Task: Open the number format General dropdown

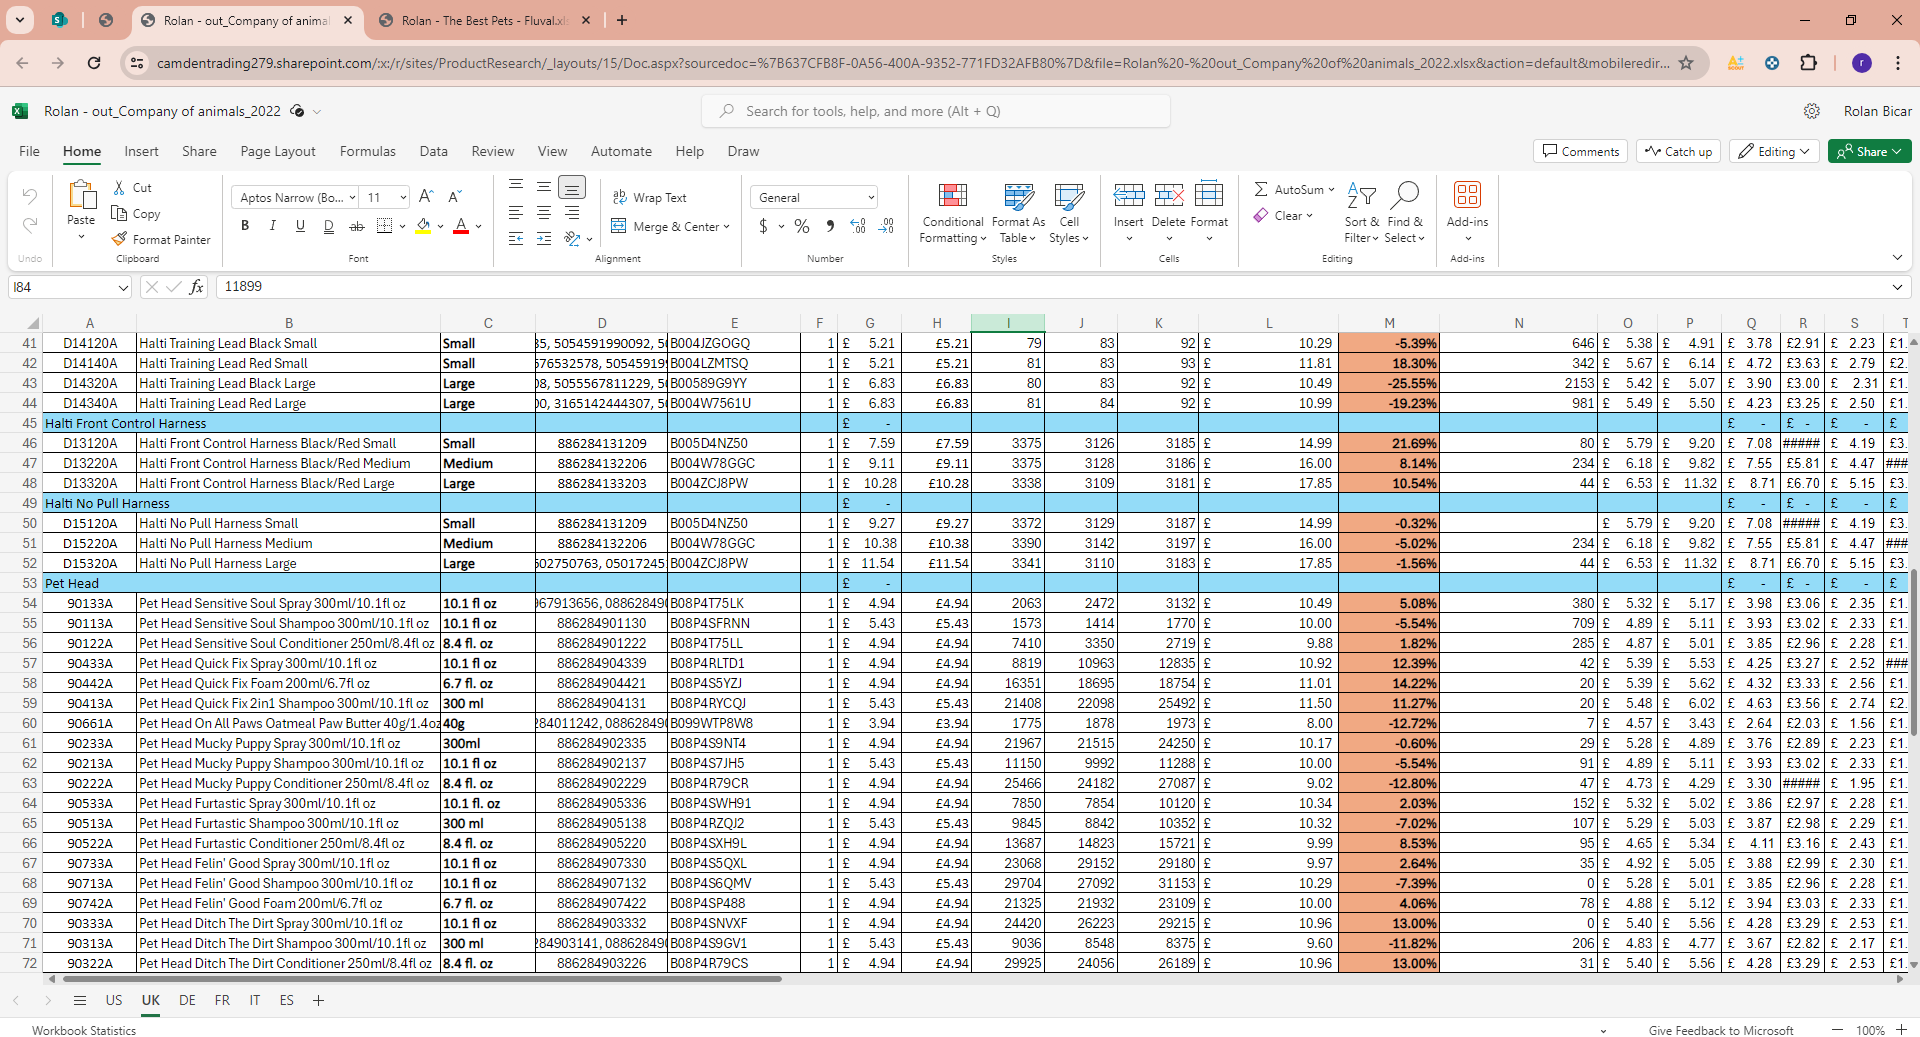Action: [815, 198]
